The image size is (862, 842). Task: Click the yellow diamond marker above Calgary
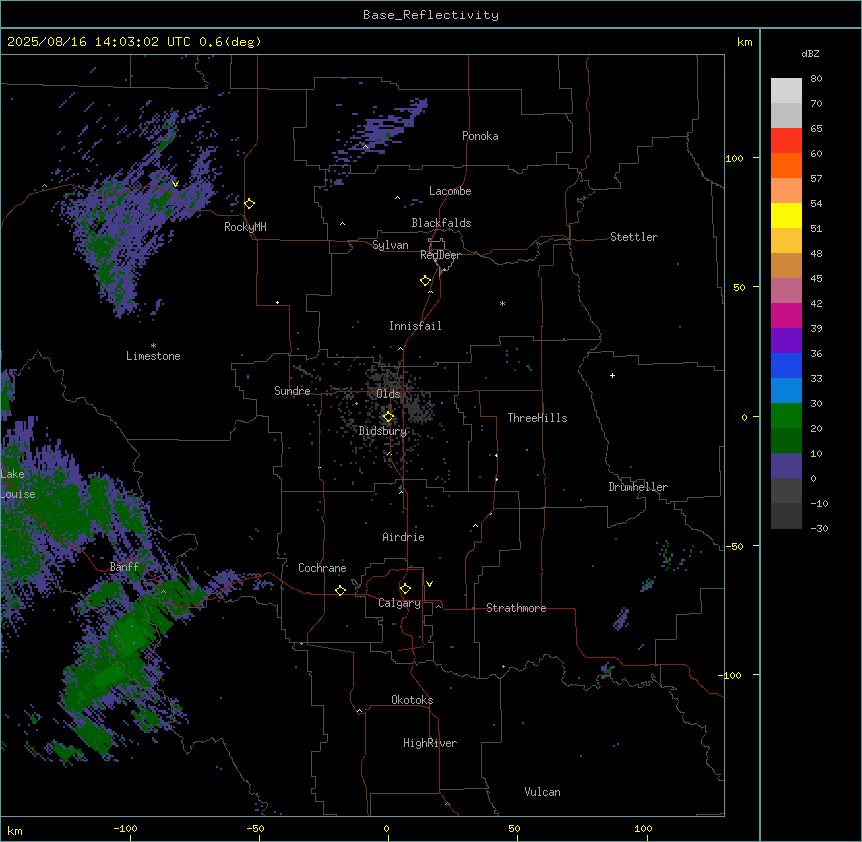405,589
